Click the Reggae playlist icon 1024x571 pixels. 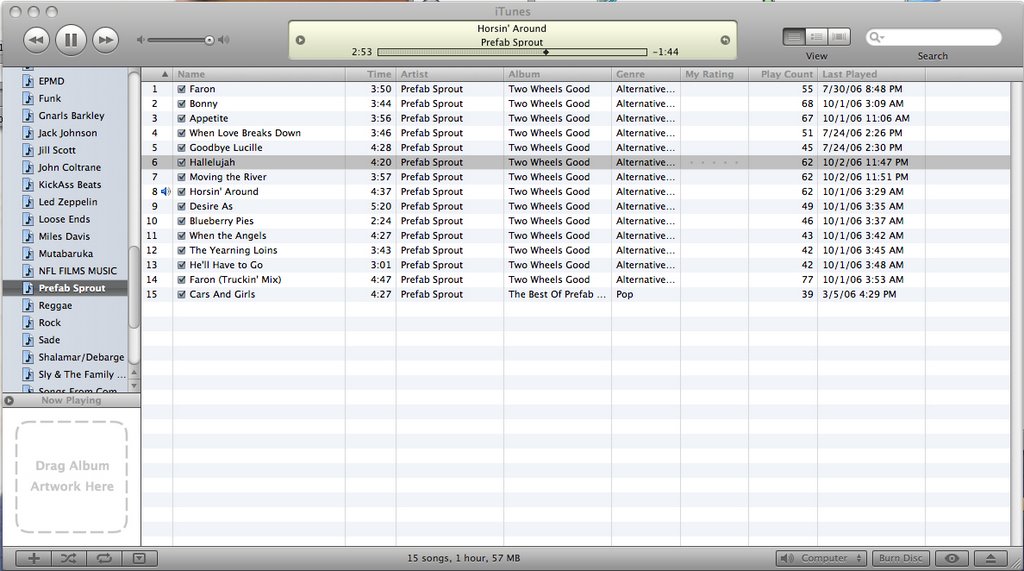pos(28,305)
